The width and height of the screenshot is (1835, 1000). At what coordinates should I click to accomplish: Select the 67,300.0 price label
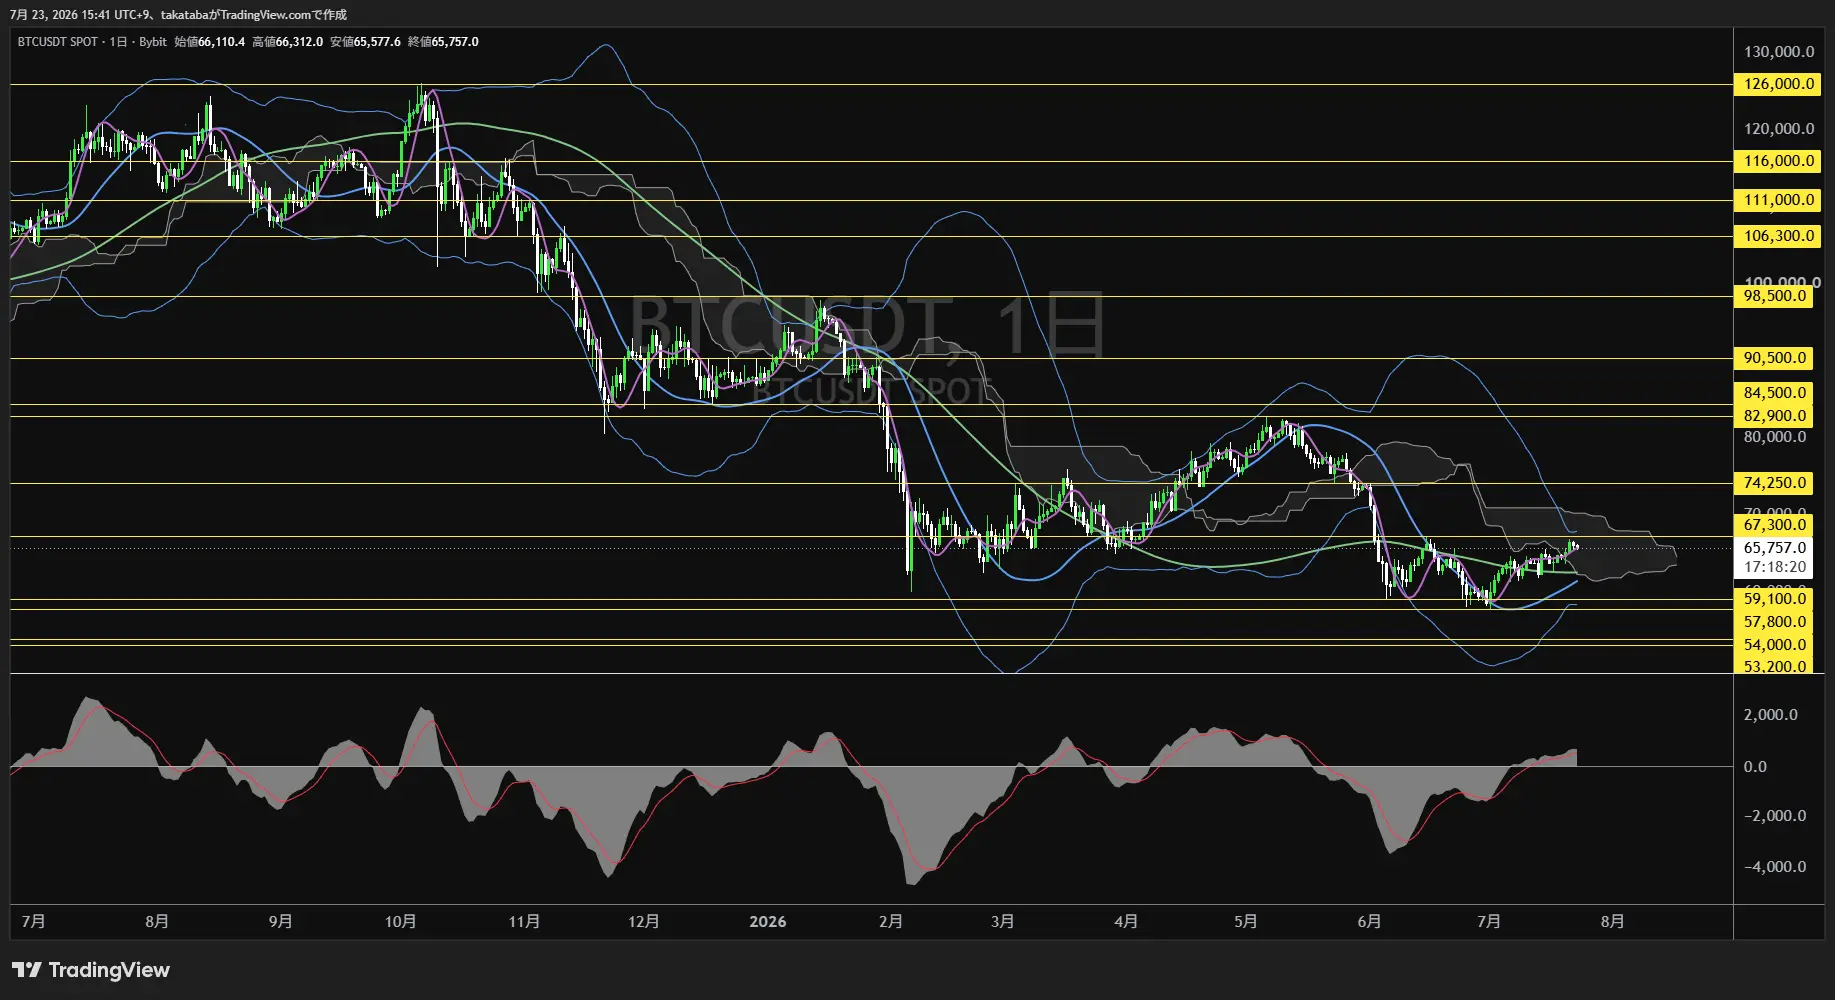(1773, 525)
